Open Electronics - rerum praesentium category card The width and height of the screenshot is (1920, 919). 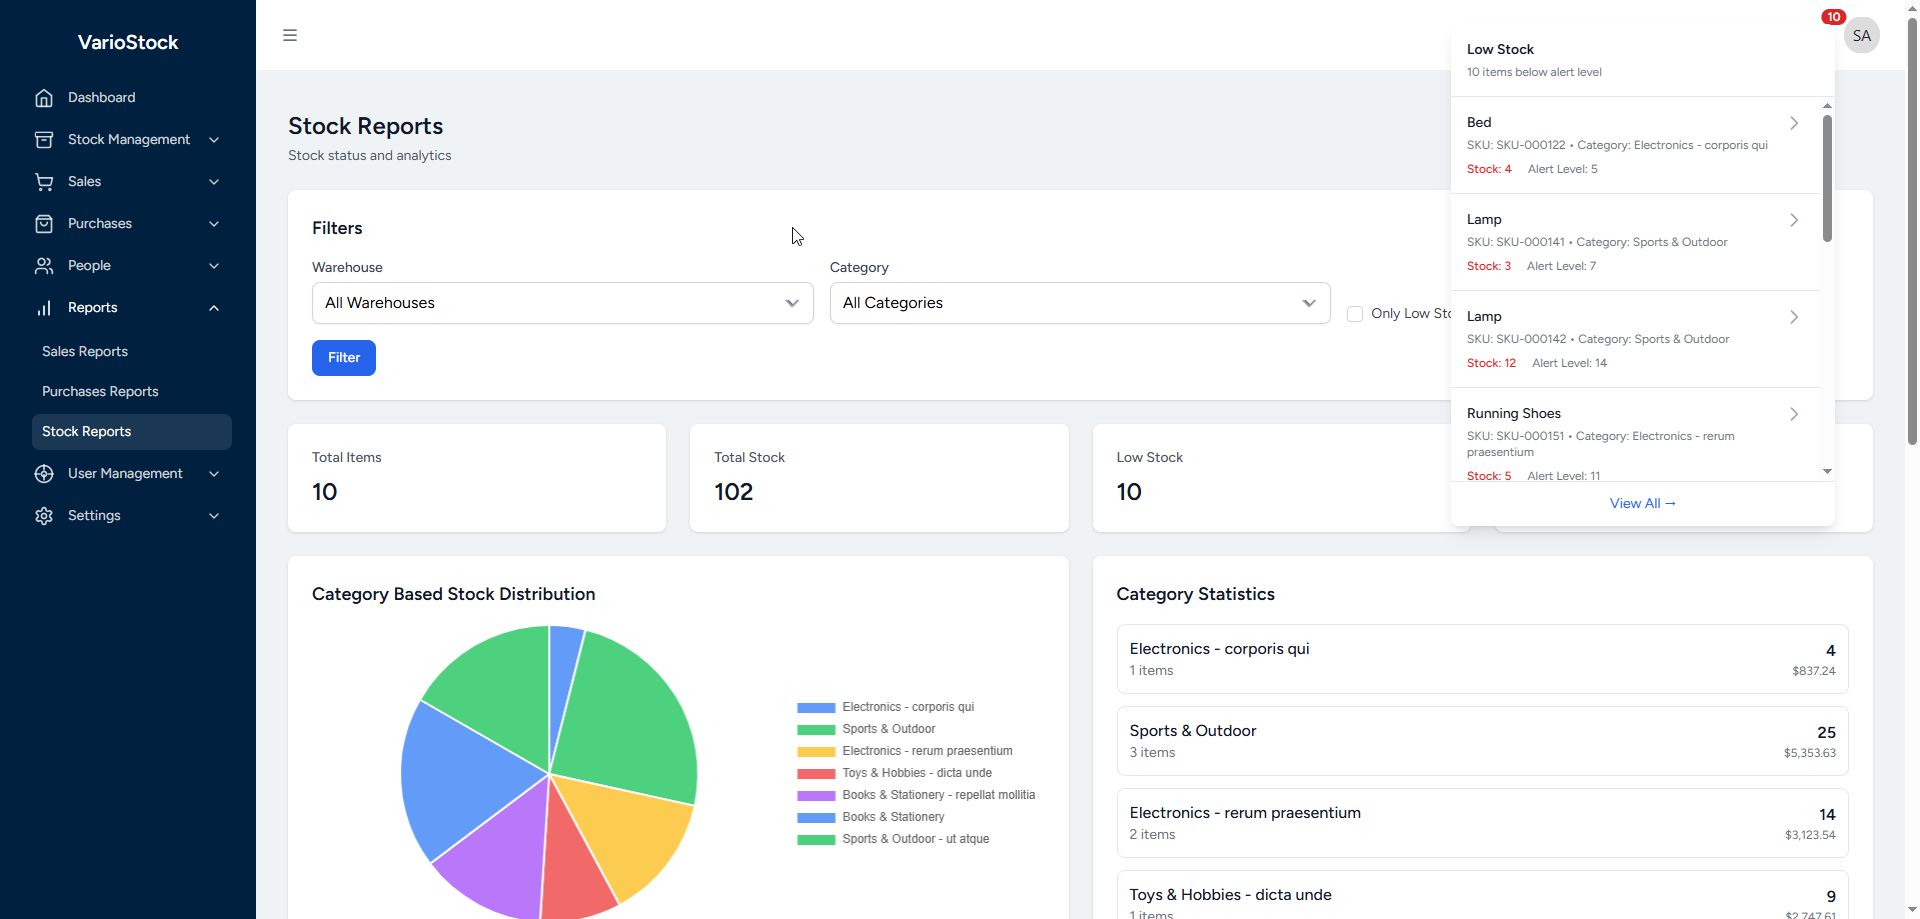[1482, 823]
